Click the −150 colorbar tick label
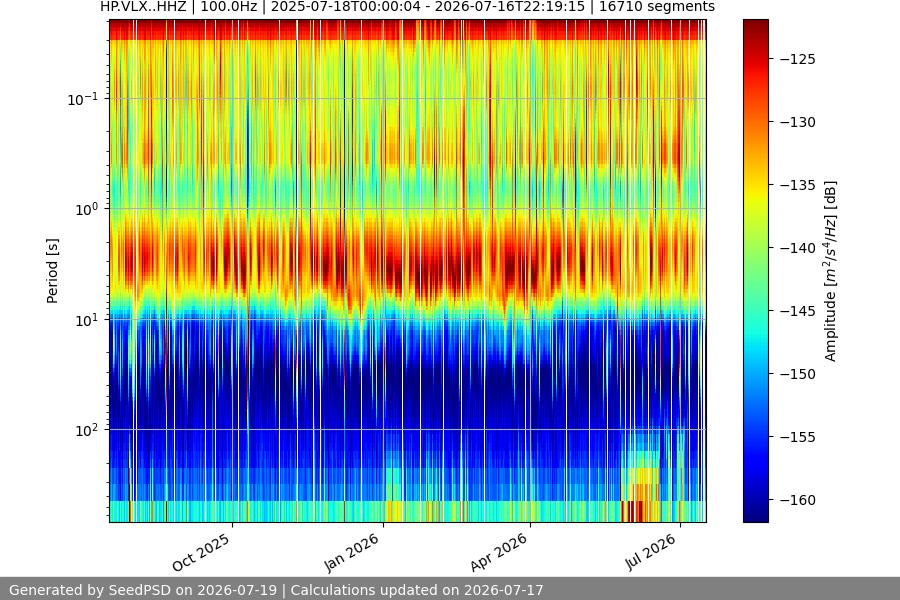This screenshot has height=600, width=900. 798,374
